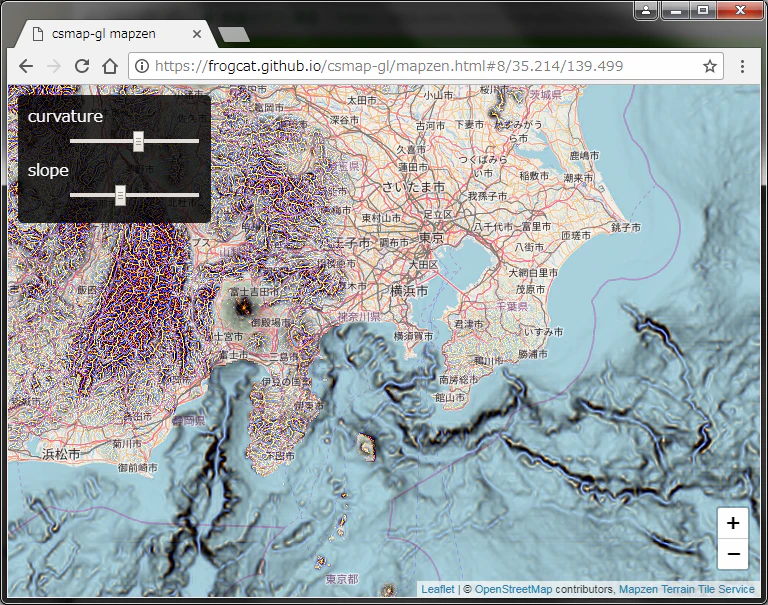Screen dimensions: 768x605
Task: Click the slope slider handle
Action: click(120, 195)
